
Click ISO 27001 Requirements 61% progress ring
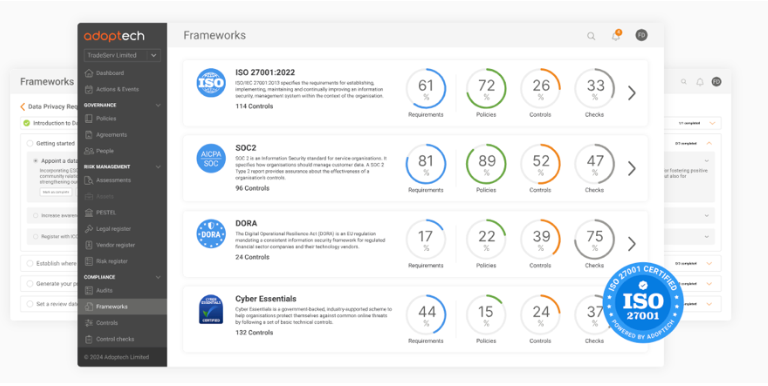click(426, 89)
